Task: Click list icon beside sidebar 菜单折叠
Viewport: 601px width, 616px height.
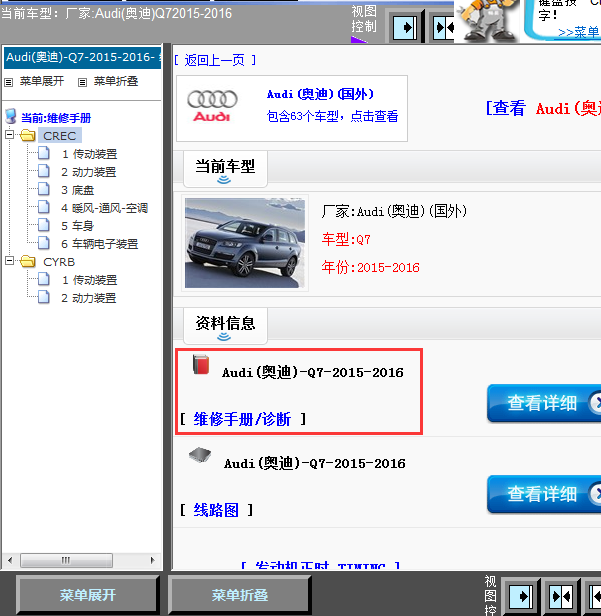Action: (82, 82)
